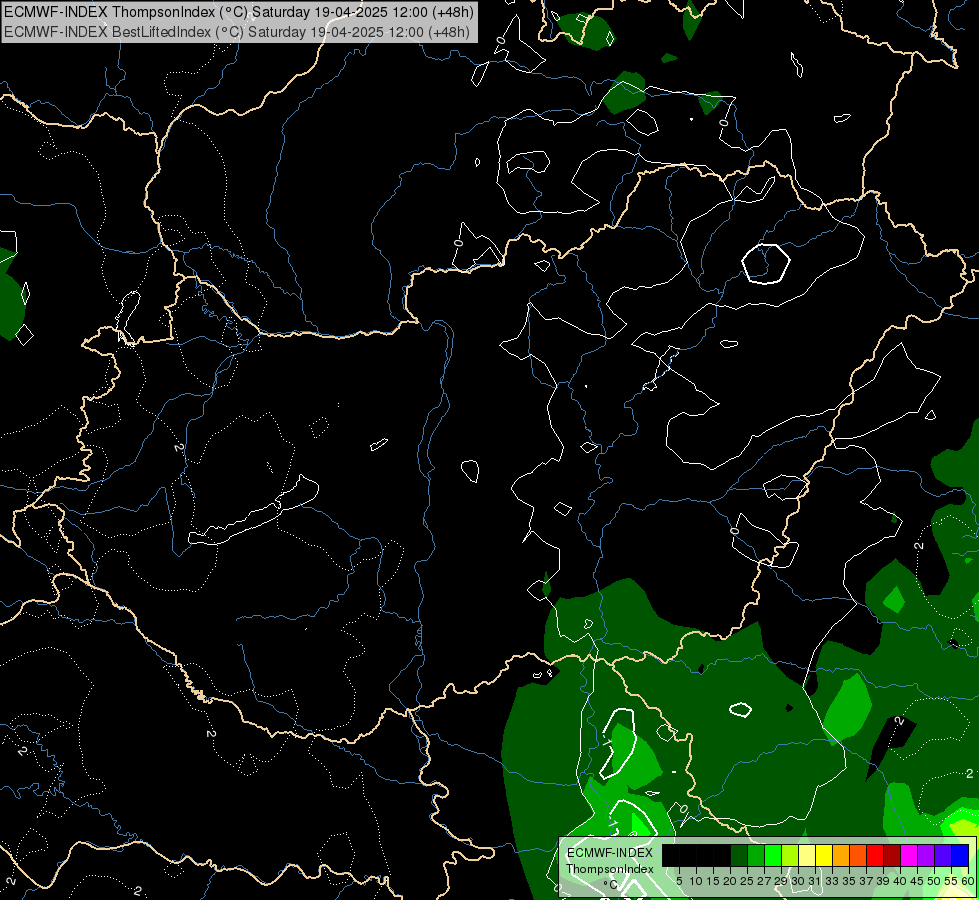Select orange-red 35-37 legend swatch
Image resolution: width=979 pixels, height=900 pixels.
pyautogui.click(x=858, y=855)
